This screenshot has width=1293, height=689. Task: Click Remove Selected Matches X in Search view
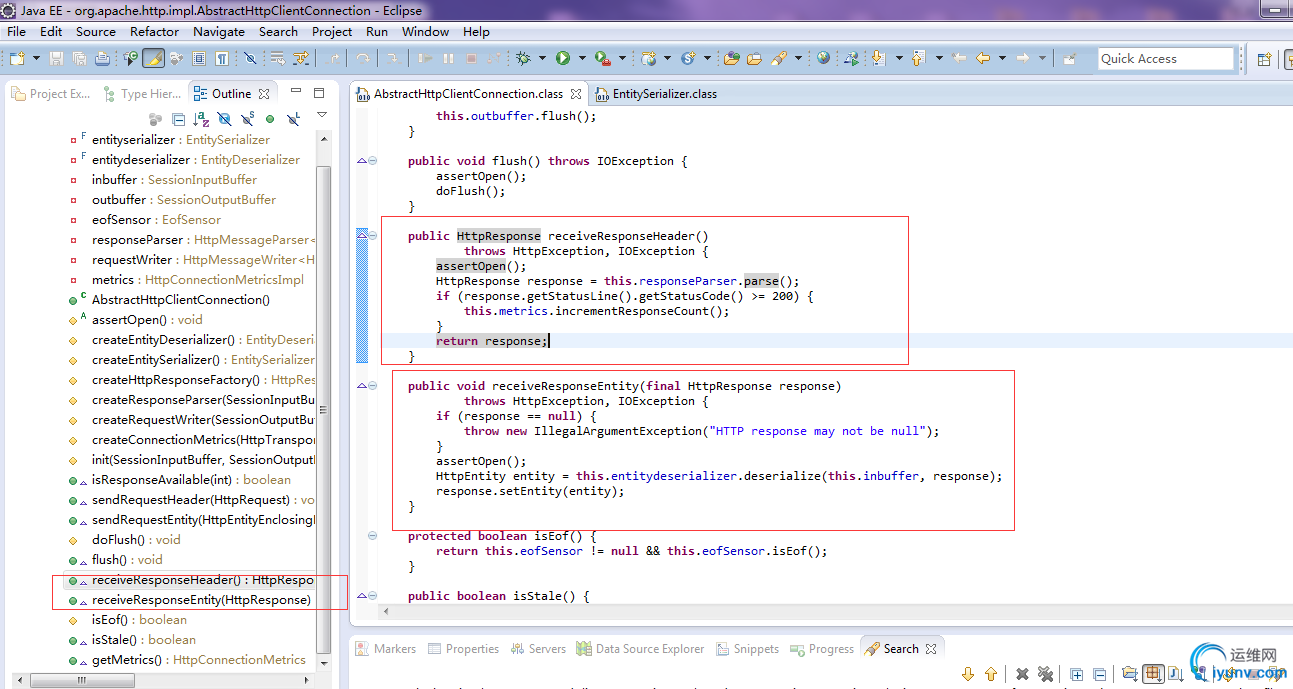pyautogui.click(x=1022, y=674)
